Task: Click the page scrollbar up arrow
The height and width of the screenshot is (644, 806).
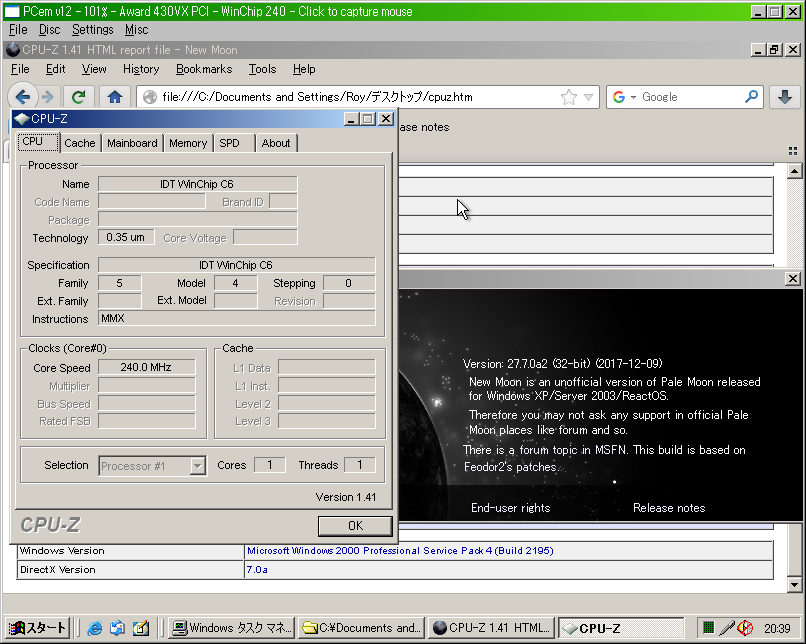Action: (794, 171)
